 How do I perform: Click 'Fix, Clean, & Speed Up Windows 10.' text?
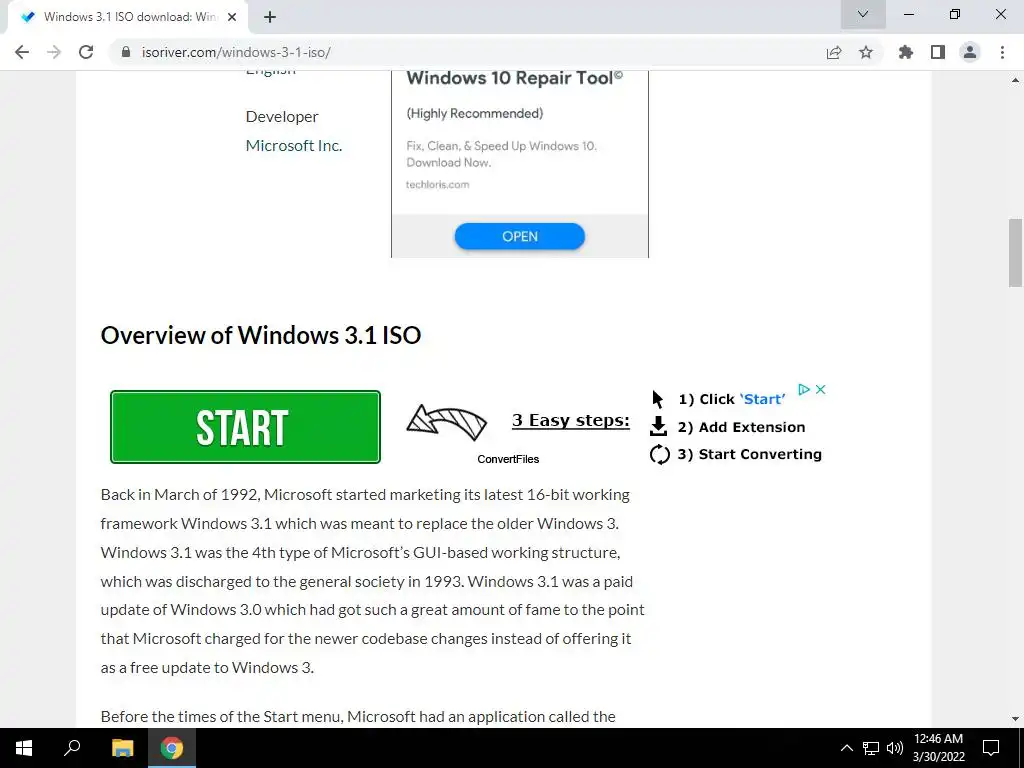pos(502,146)
